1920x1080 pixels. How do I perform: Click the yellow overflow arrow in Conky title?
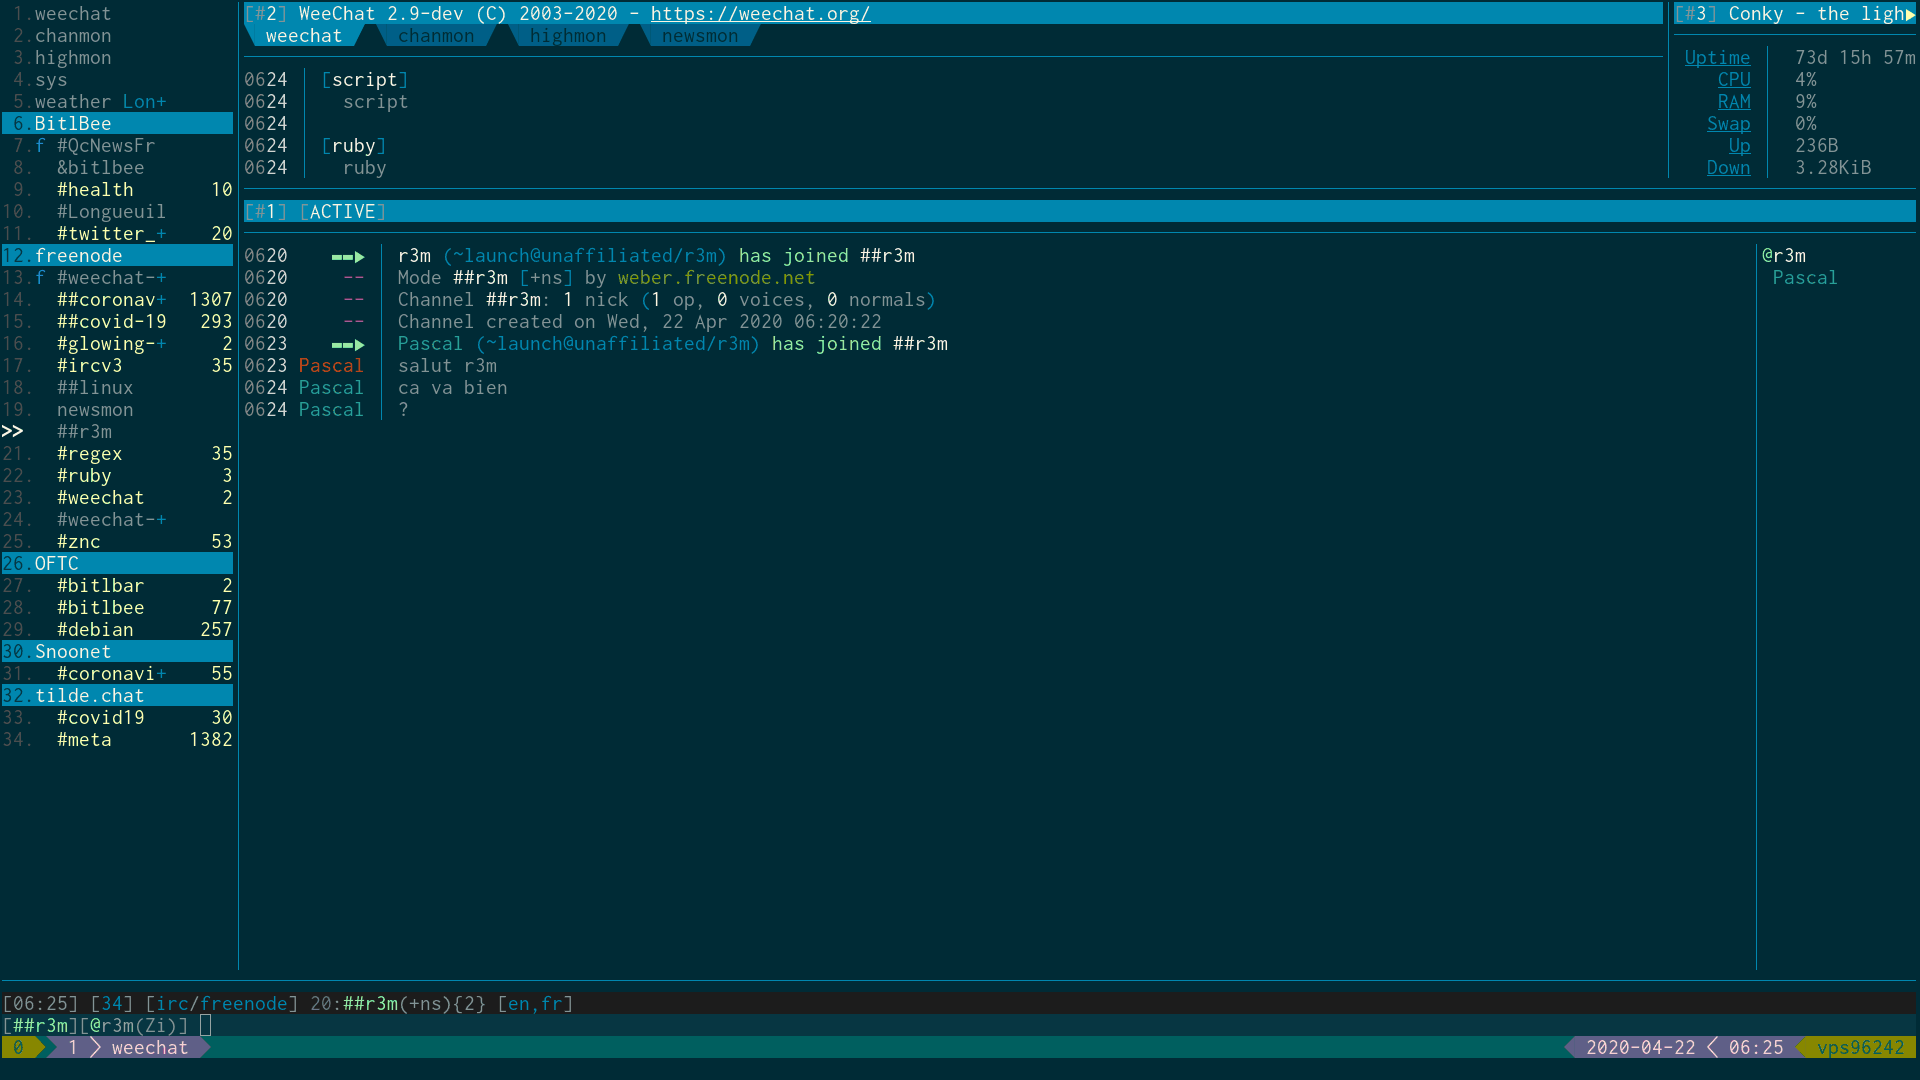click(1910, 14)
